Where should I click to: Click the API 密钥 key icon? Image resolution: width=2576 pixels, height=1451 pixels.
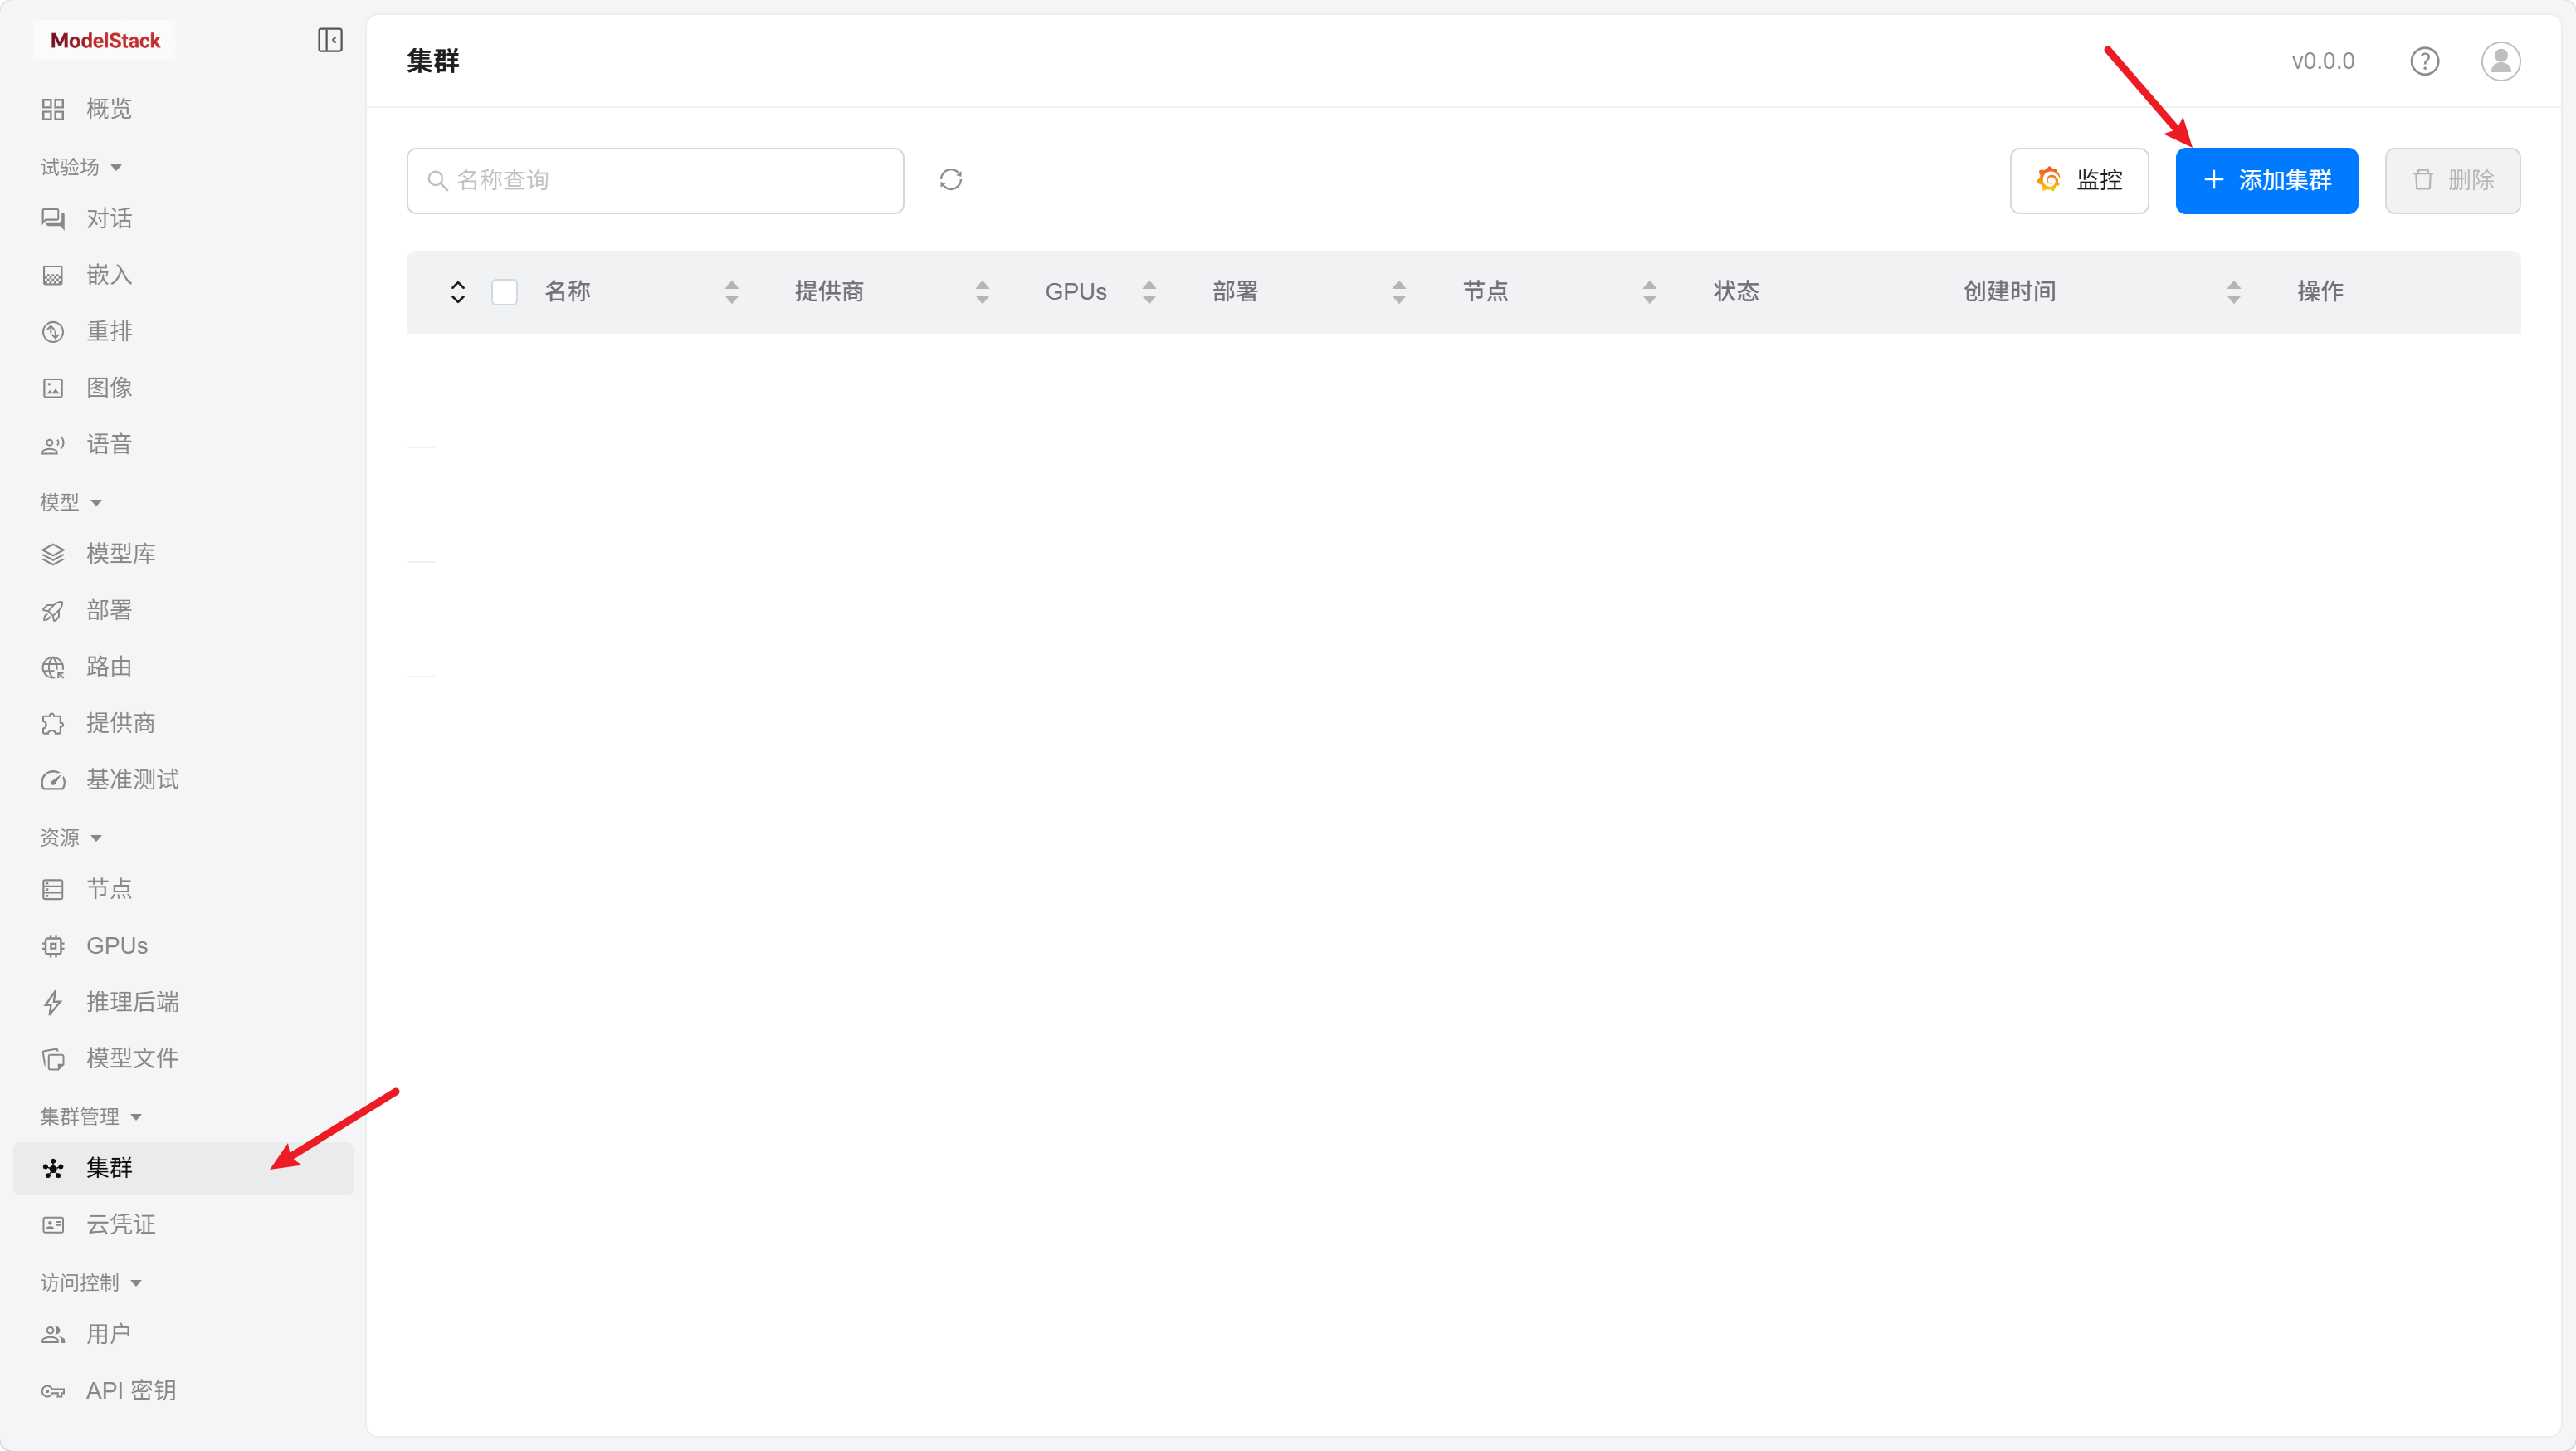pos(53,1391)
